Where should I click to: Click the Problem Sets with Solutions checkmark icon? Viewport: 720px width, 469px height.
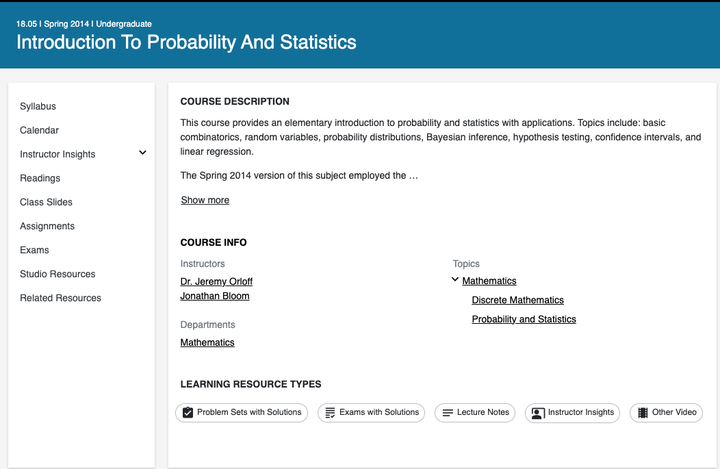tap(188, 413)
